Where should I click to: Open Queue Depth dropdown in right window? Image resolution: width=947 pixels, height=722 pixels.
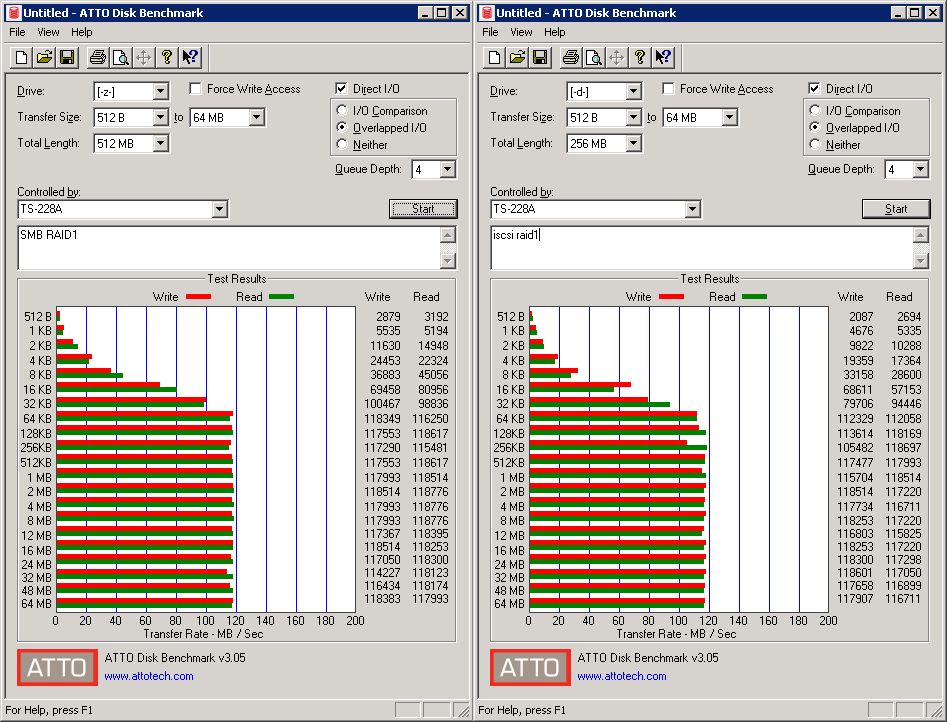click(920, 169)
